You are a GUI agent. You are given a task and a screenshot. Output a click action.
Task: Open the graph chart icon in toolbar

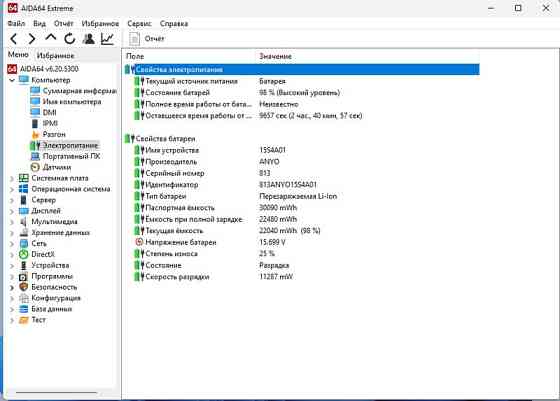tap(107, 39)
